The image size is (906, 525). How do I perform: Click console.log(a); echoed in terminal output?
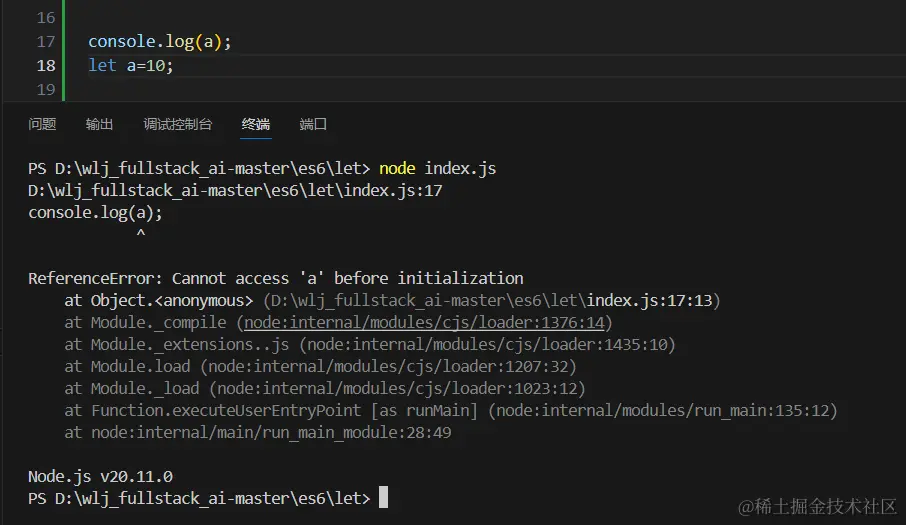(95, 213)
